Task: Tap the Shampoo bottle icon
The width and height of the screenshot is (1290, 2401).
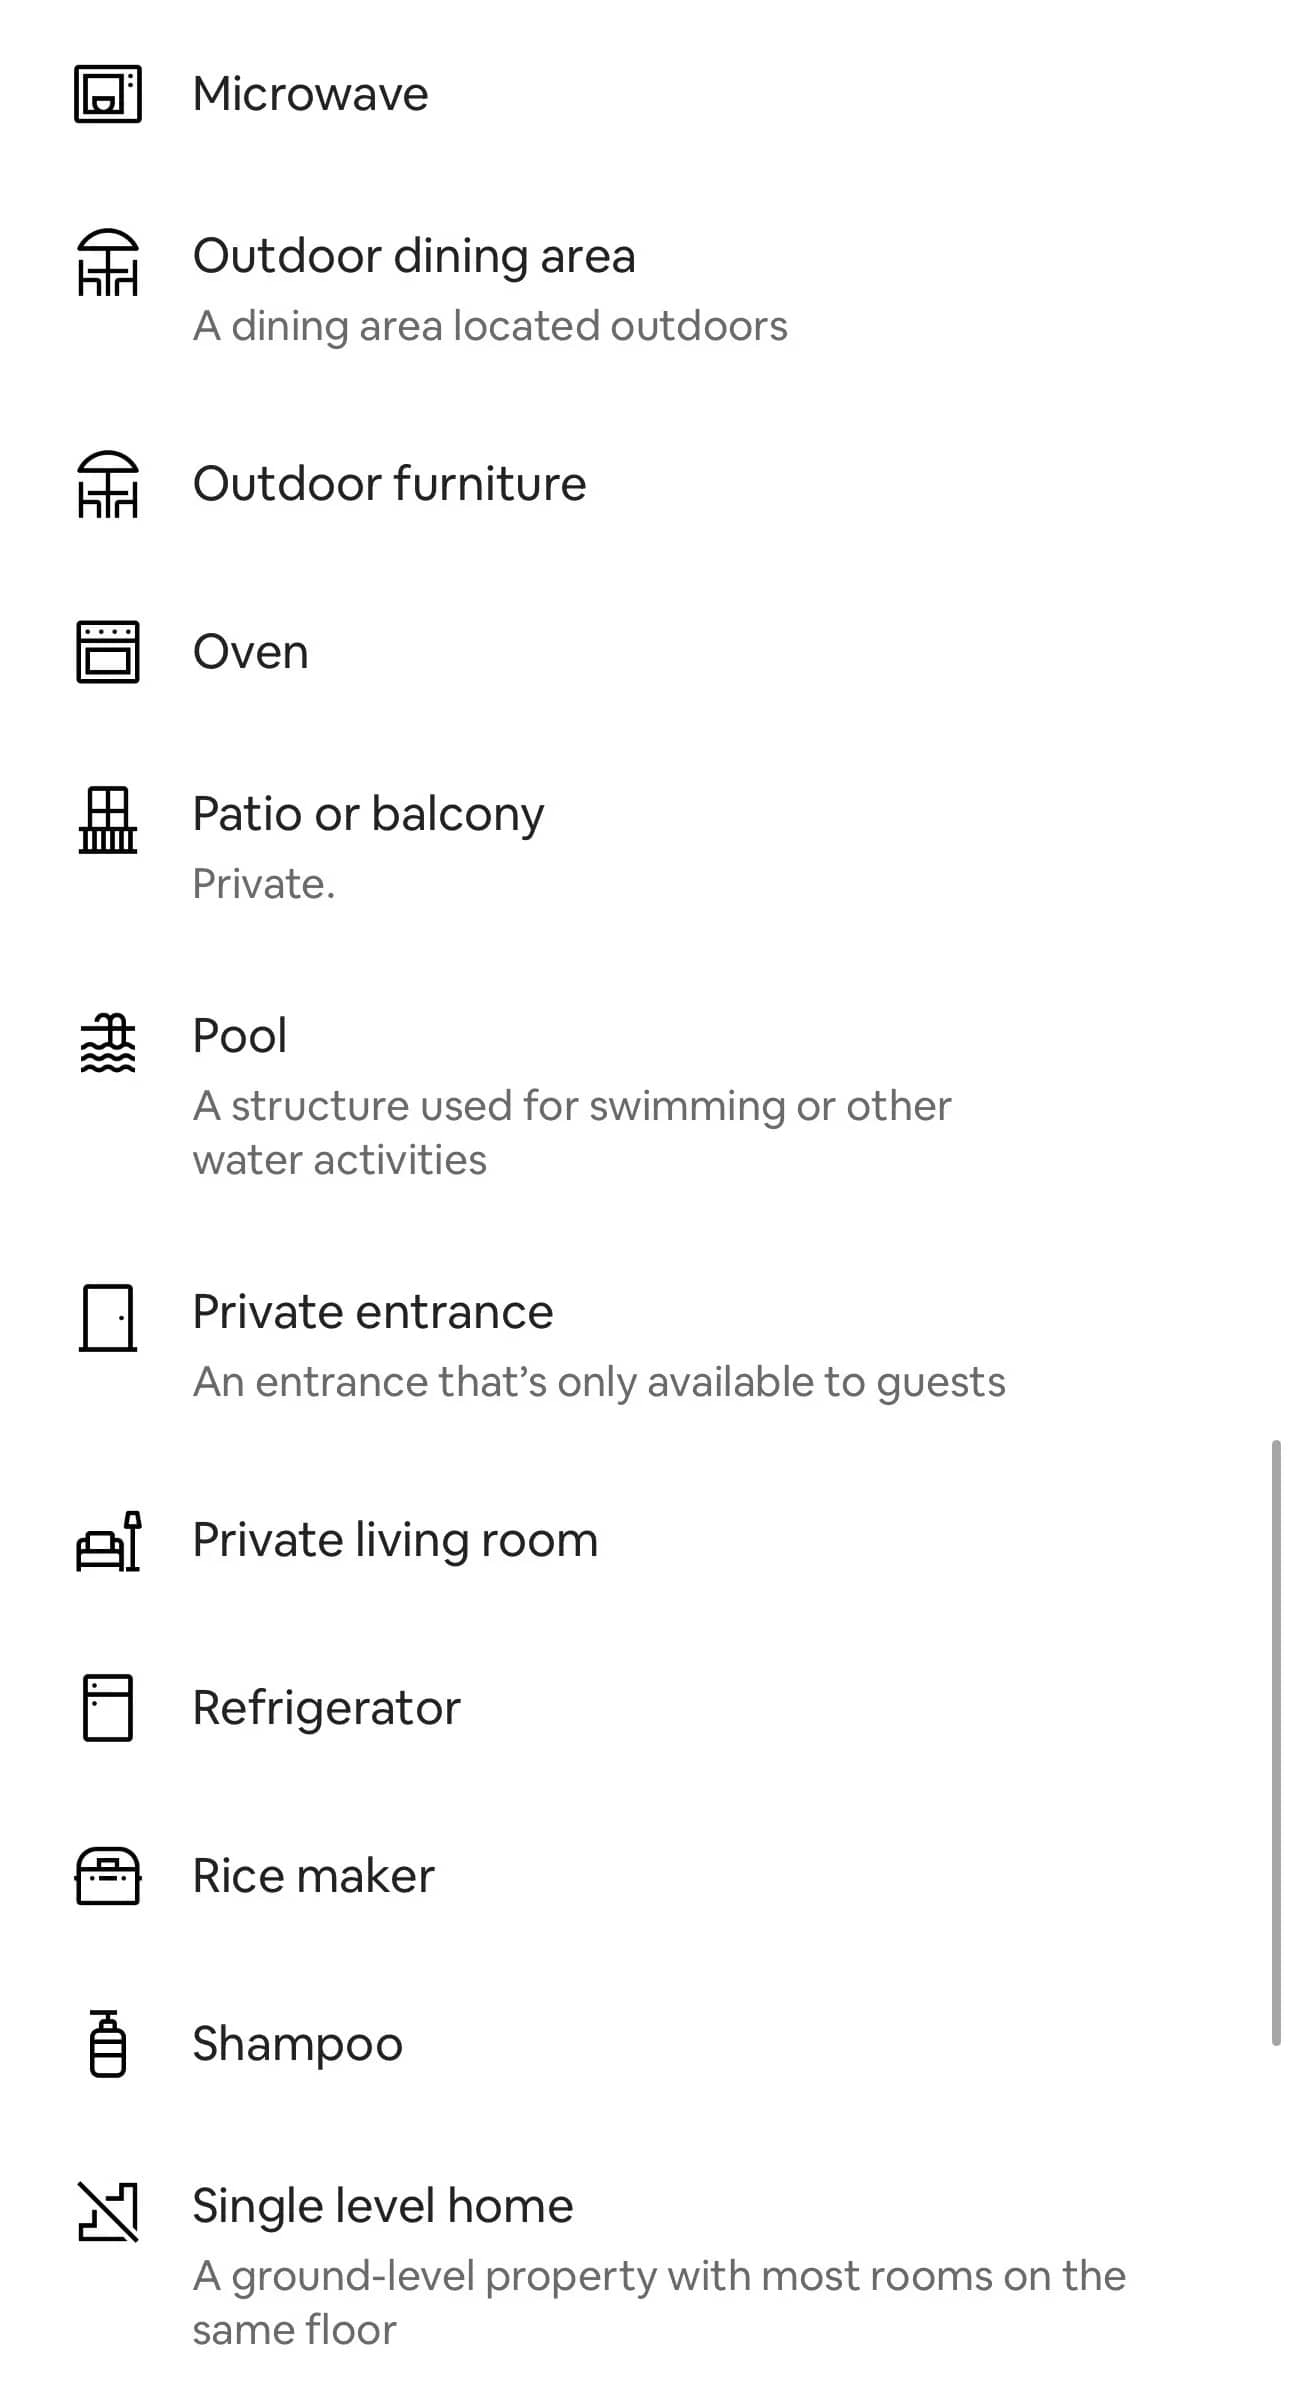Action: point(108,2044)
